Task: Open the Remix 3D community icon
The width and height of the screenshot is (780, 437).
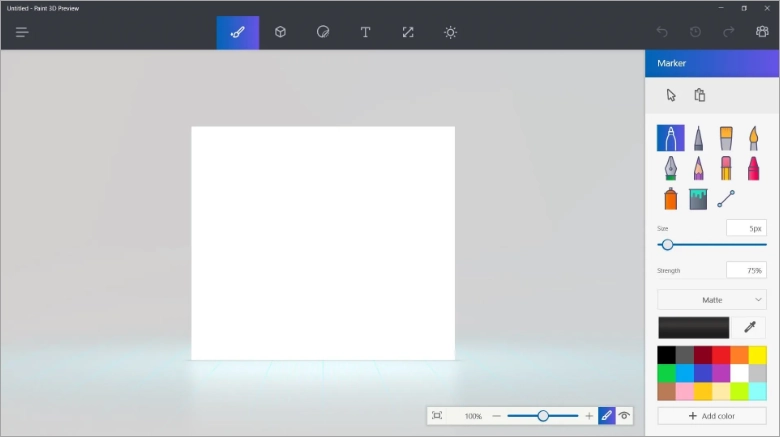Action: click(x=762, y=32)
